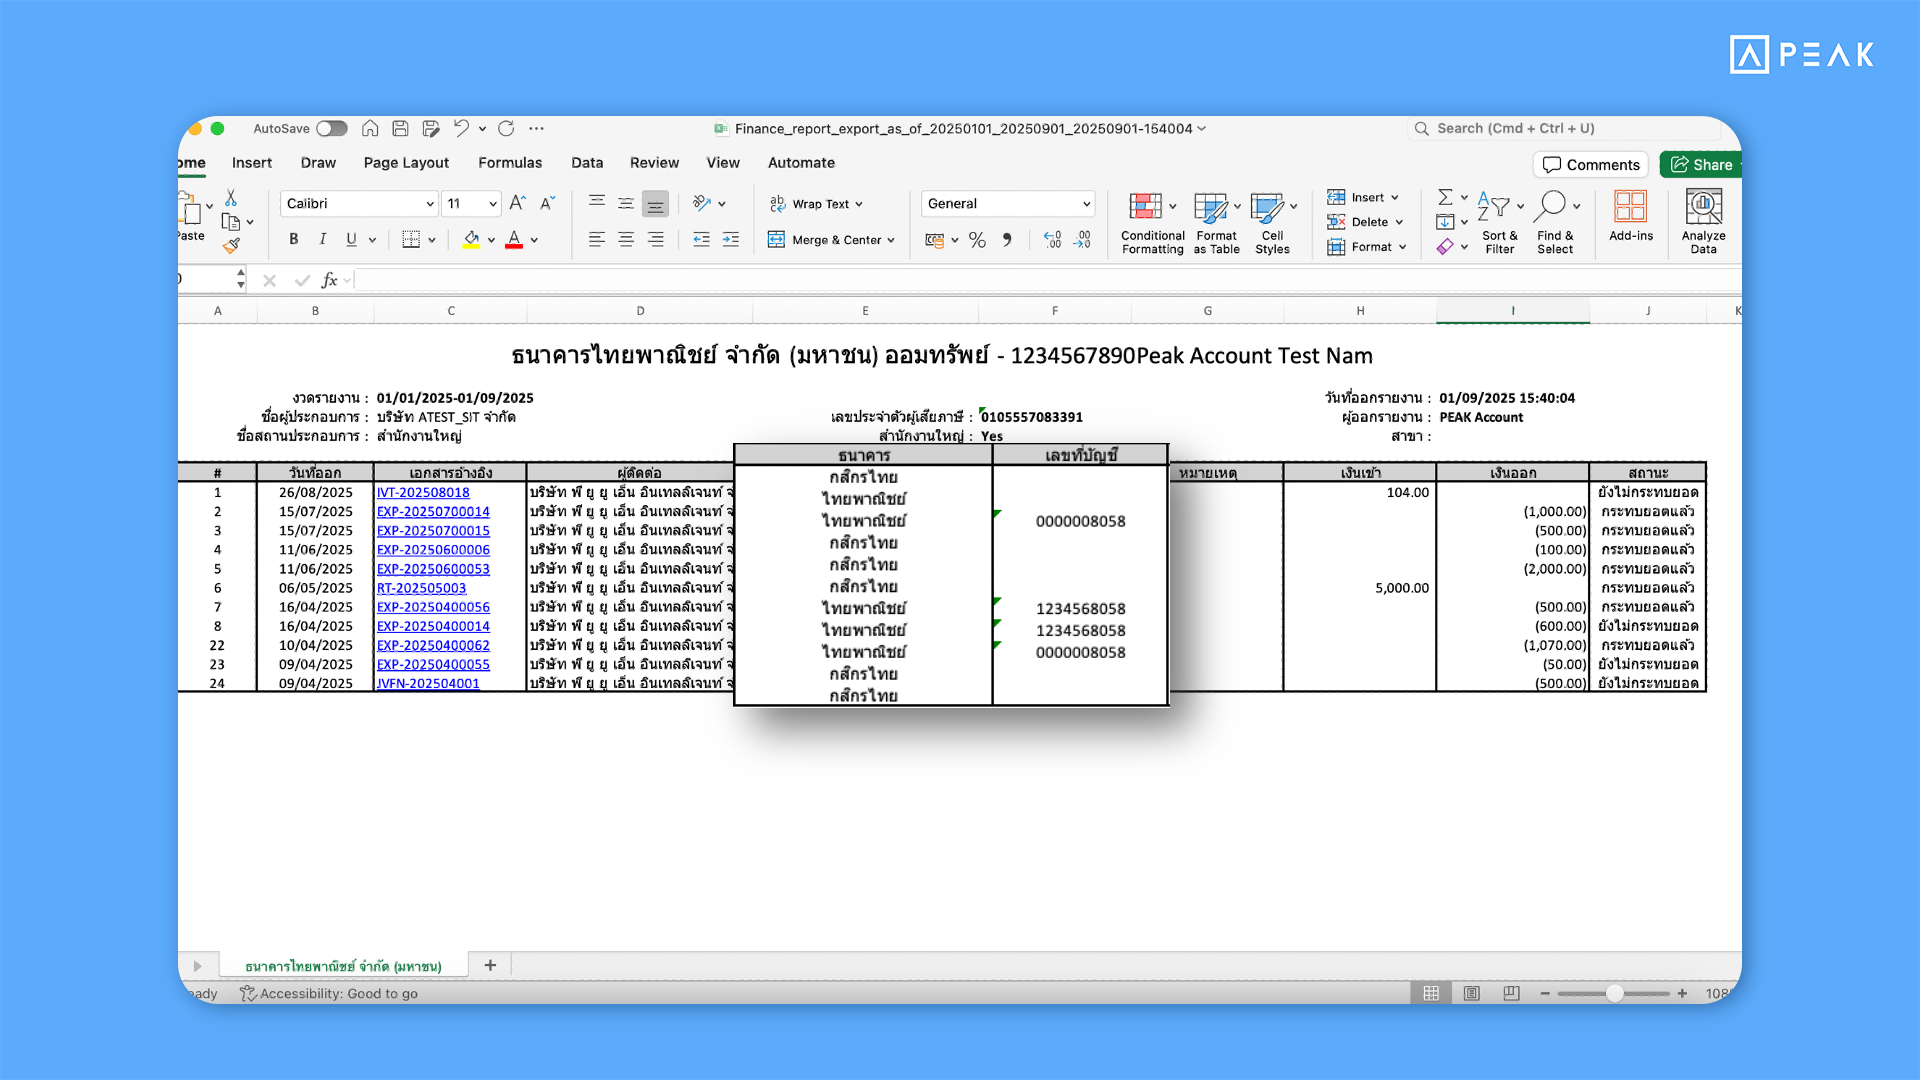
Task: Switch to the Formulas tab
Action: coord(510,163)
